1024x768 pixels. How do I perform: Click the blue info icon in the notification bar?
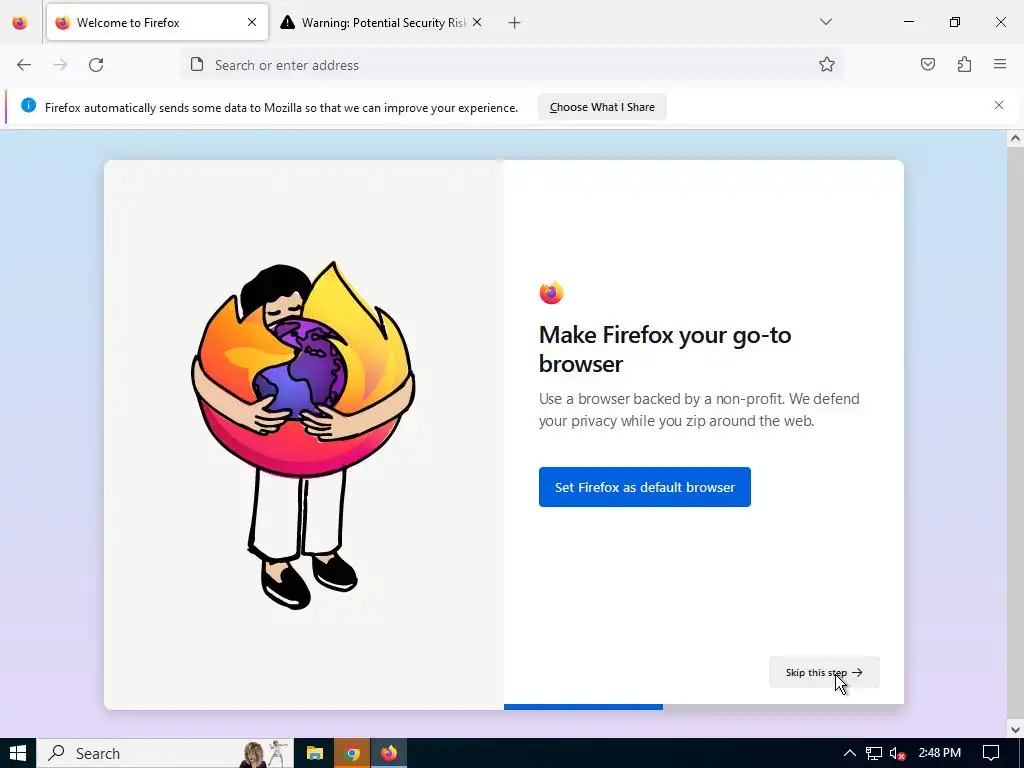(x=28, y=105)
